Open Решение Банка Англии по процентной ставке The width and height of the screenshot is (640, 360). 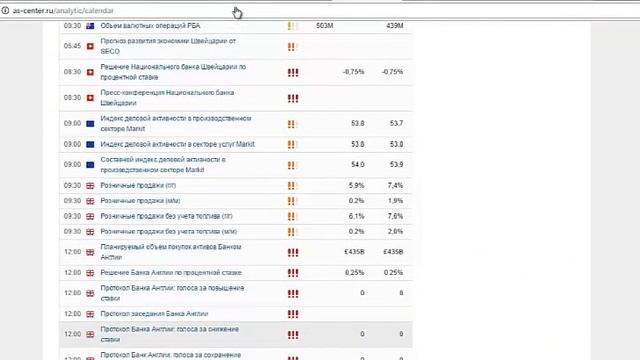pyautogui.click(x=171, y=272)
